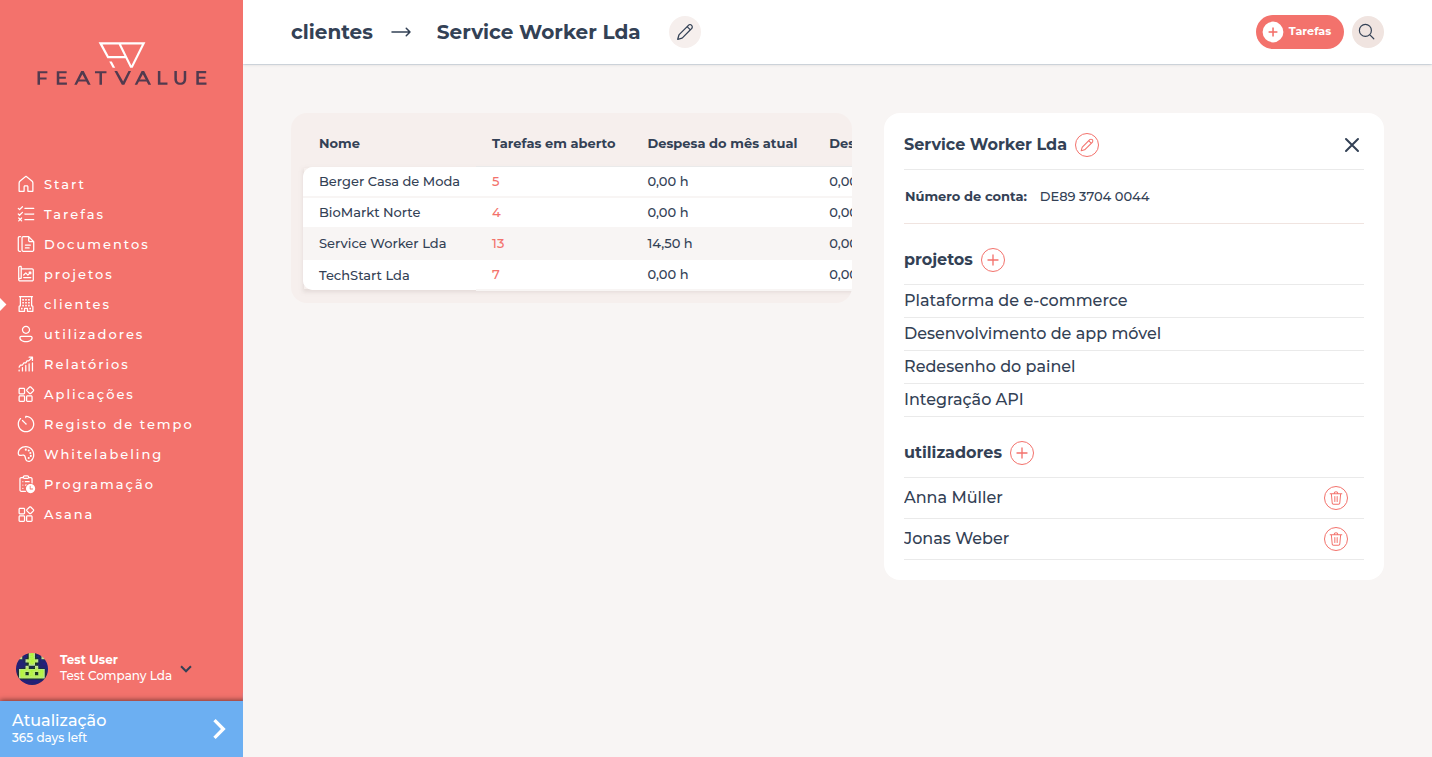Click the Aplicações grid icon in sidebar
This screenshot has width=1432, height=757.
point(26,394)
